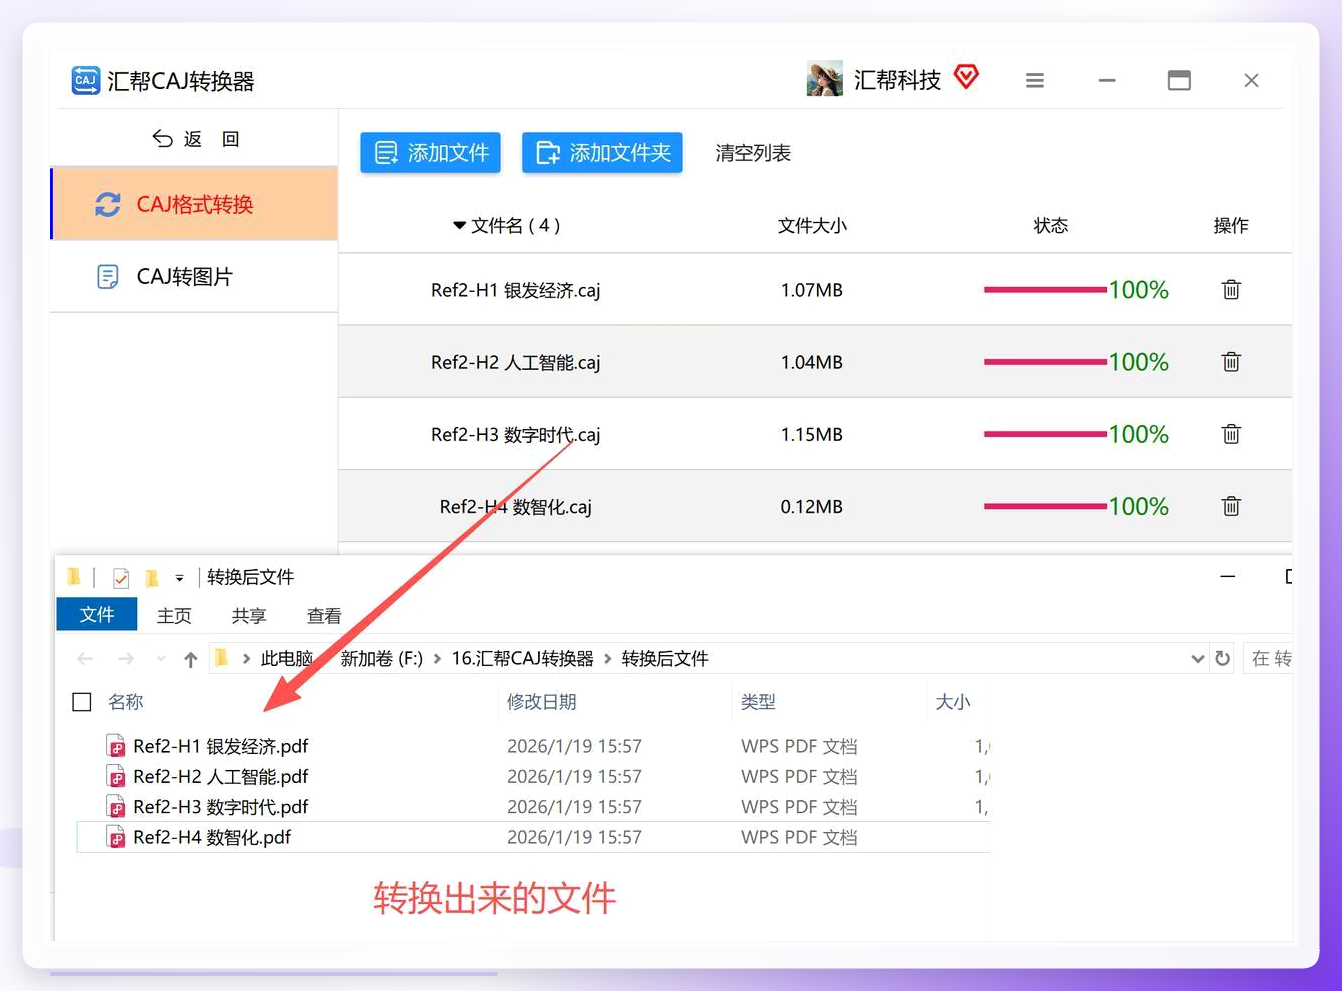Click 16.汇帮CAJ转换器 in the breadcrumb
This screenshot has height=991, width=1342.
click(x=522, y=658)
